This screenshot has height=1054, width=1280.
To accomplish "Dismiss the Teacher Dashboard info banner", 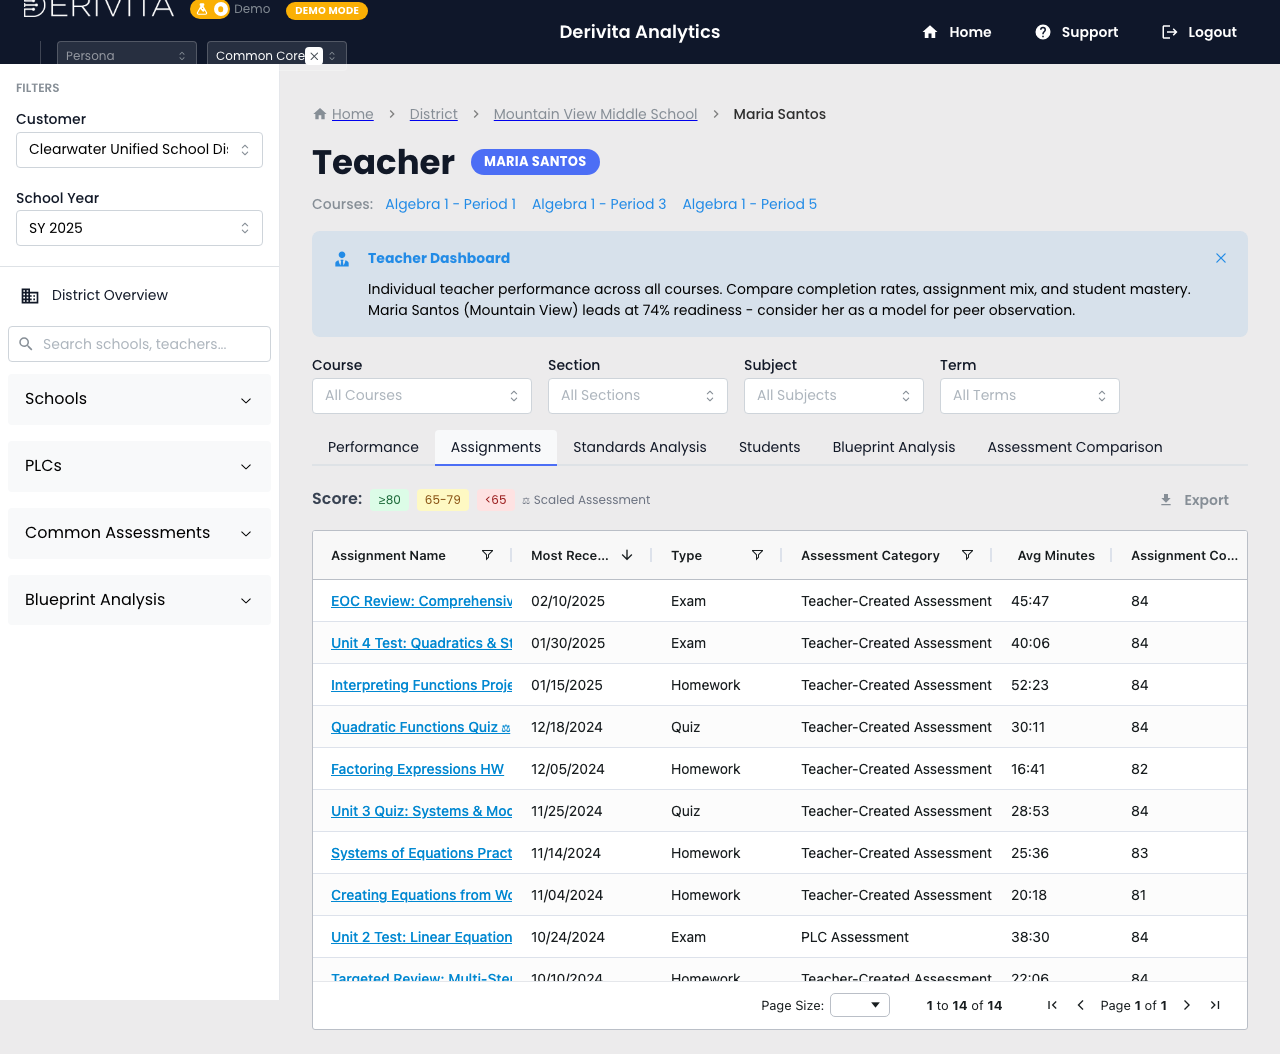I will click(x=1221, y=258).
